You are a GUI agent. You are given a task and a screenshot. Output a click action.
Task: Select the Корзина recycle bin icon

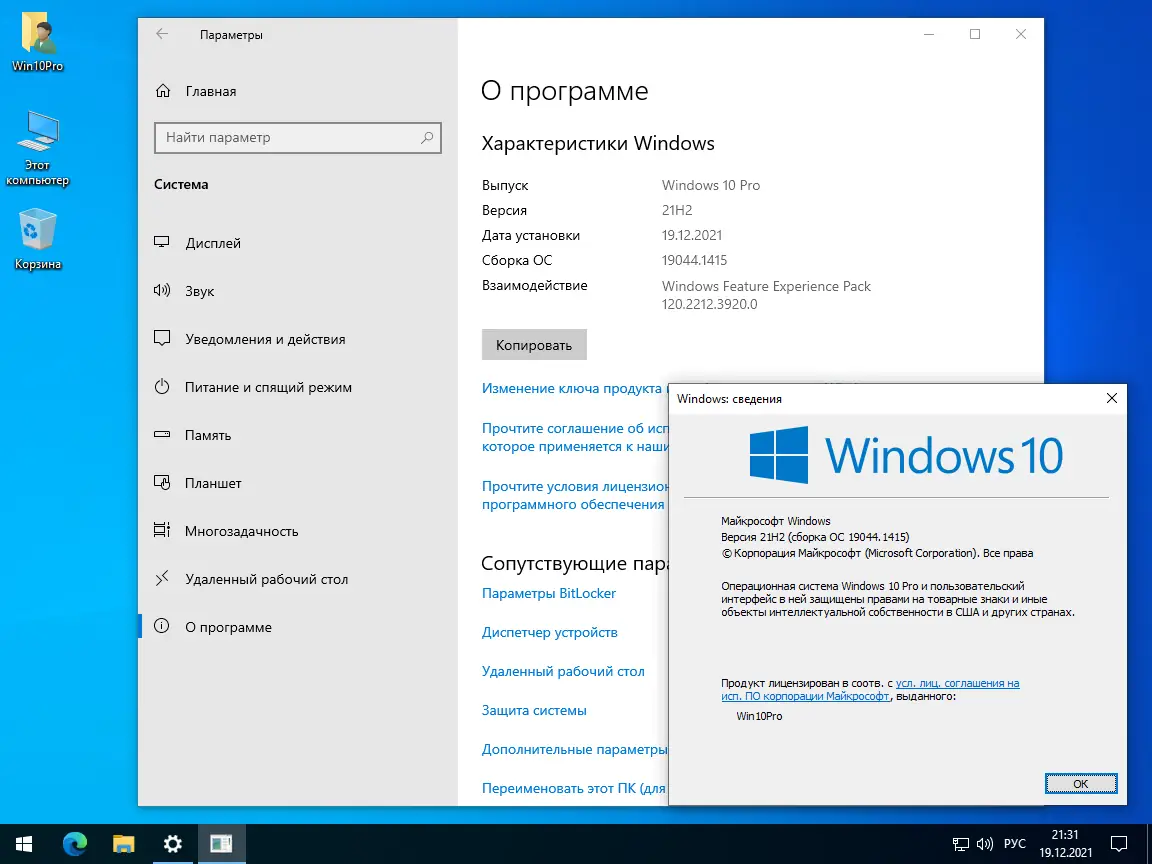[37, 240]
